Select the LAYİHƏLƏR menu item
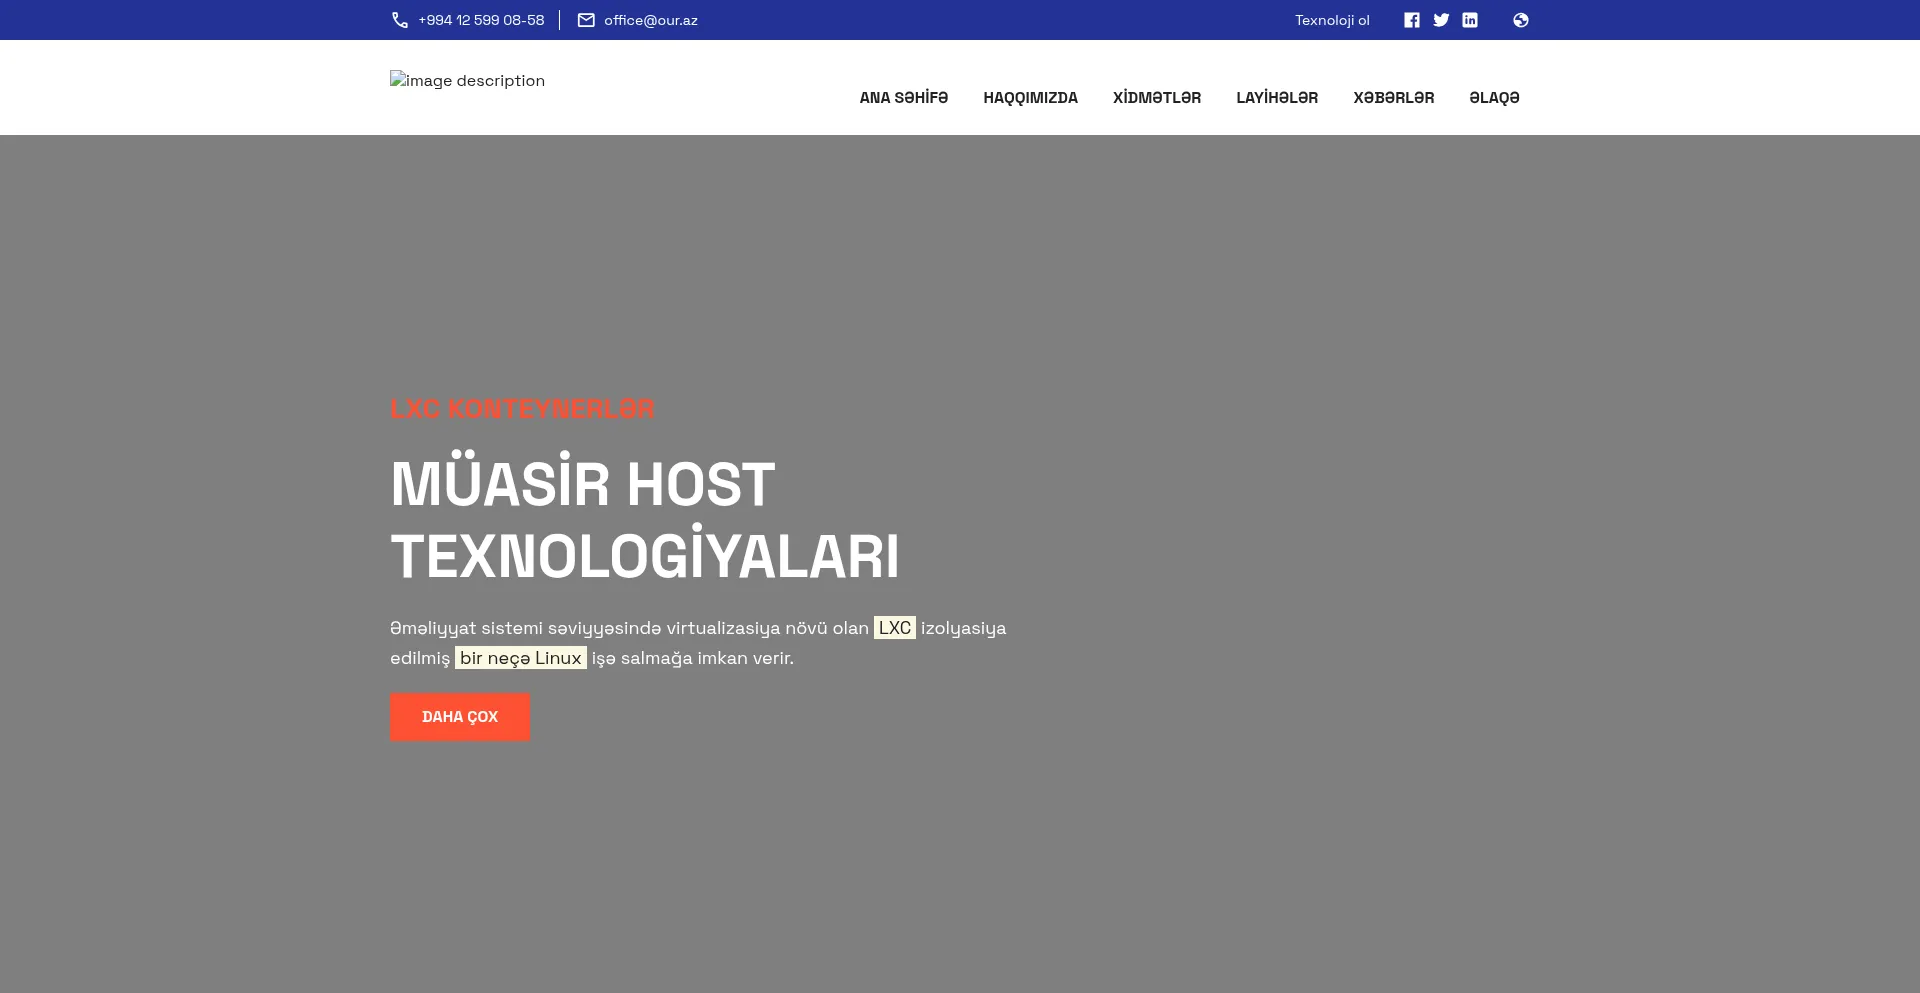This screenshot has height=993, width=1920. tap(1277, 98)
